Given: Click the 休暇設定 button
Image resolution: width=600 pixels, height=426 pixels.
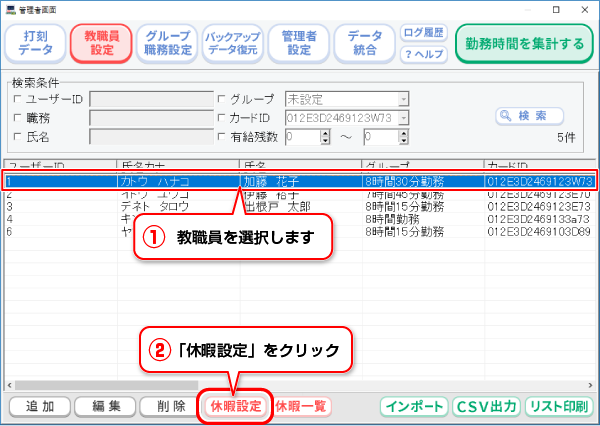Looking at the screenshot, I should [235, 406].
